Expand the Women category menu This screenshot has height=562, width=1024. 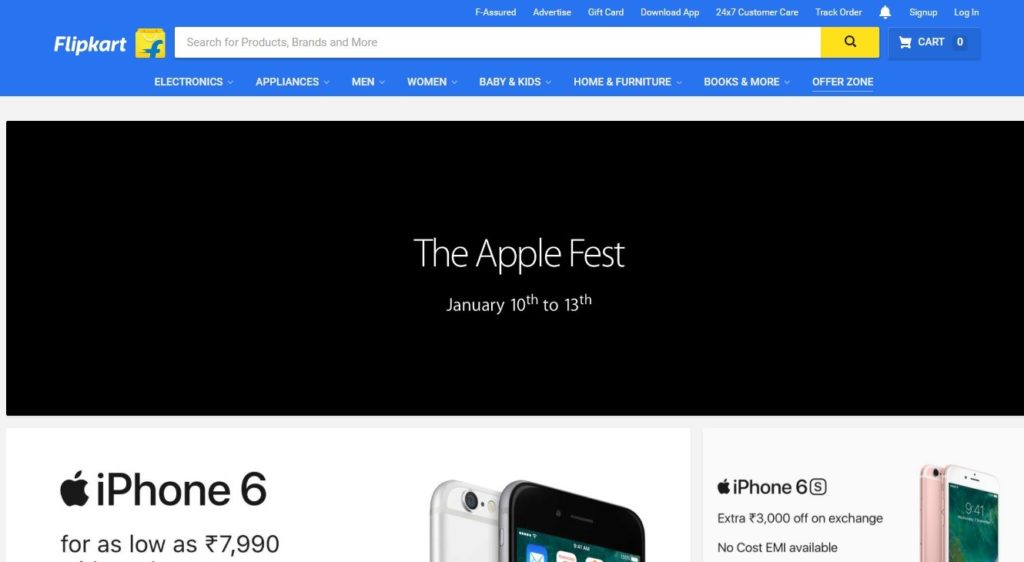coord(432,82)
